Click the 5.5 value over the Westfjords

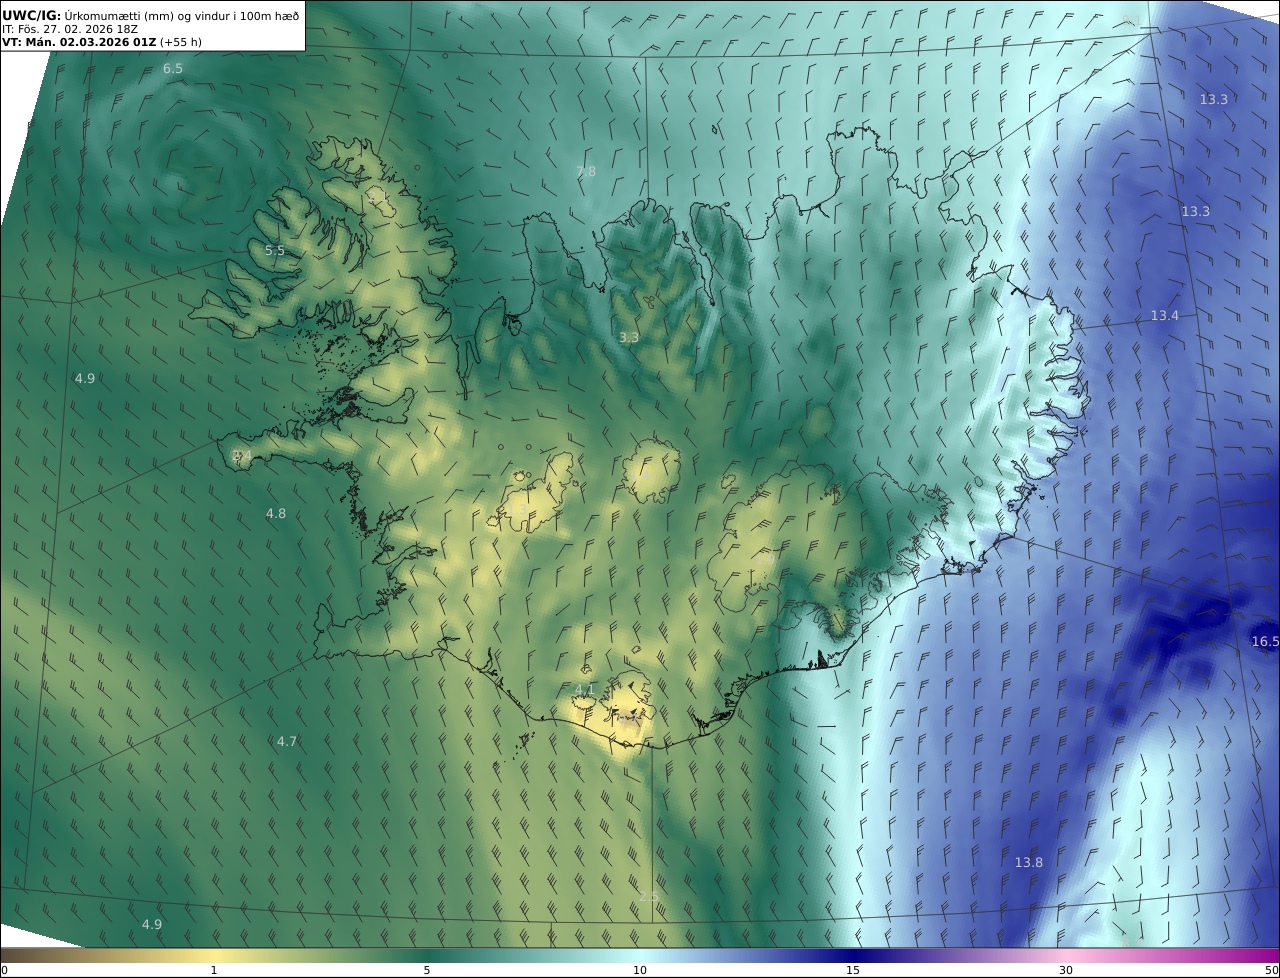[275, 251]
